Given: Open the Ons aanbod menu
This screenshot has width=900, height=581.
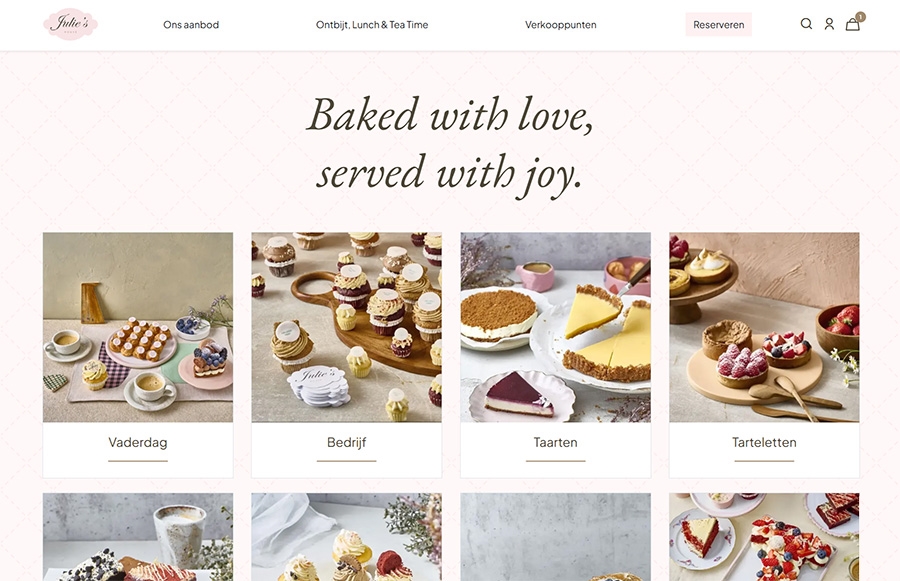Looking at the screenshot, I should coord(191,25).
